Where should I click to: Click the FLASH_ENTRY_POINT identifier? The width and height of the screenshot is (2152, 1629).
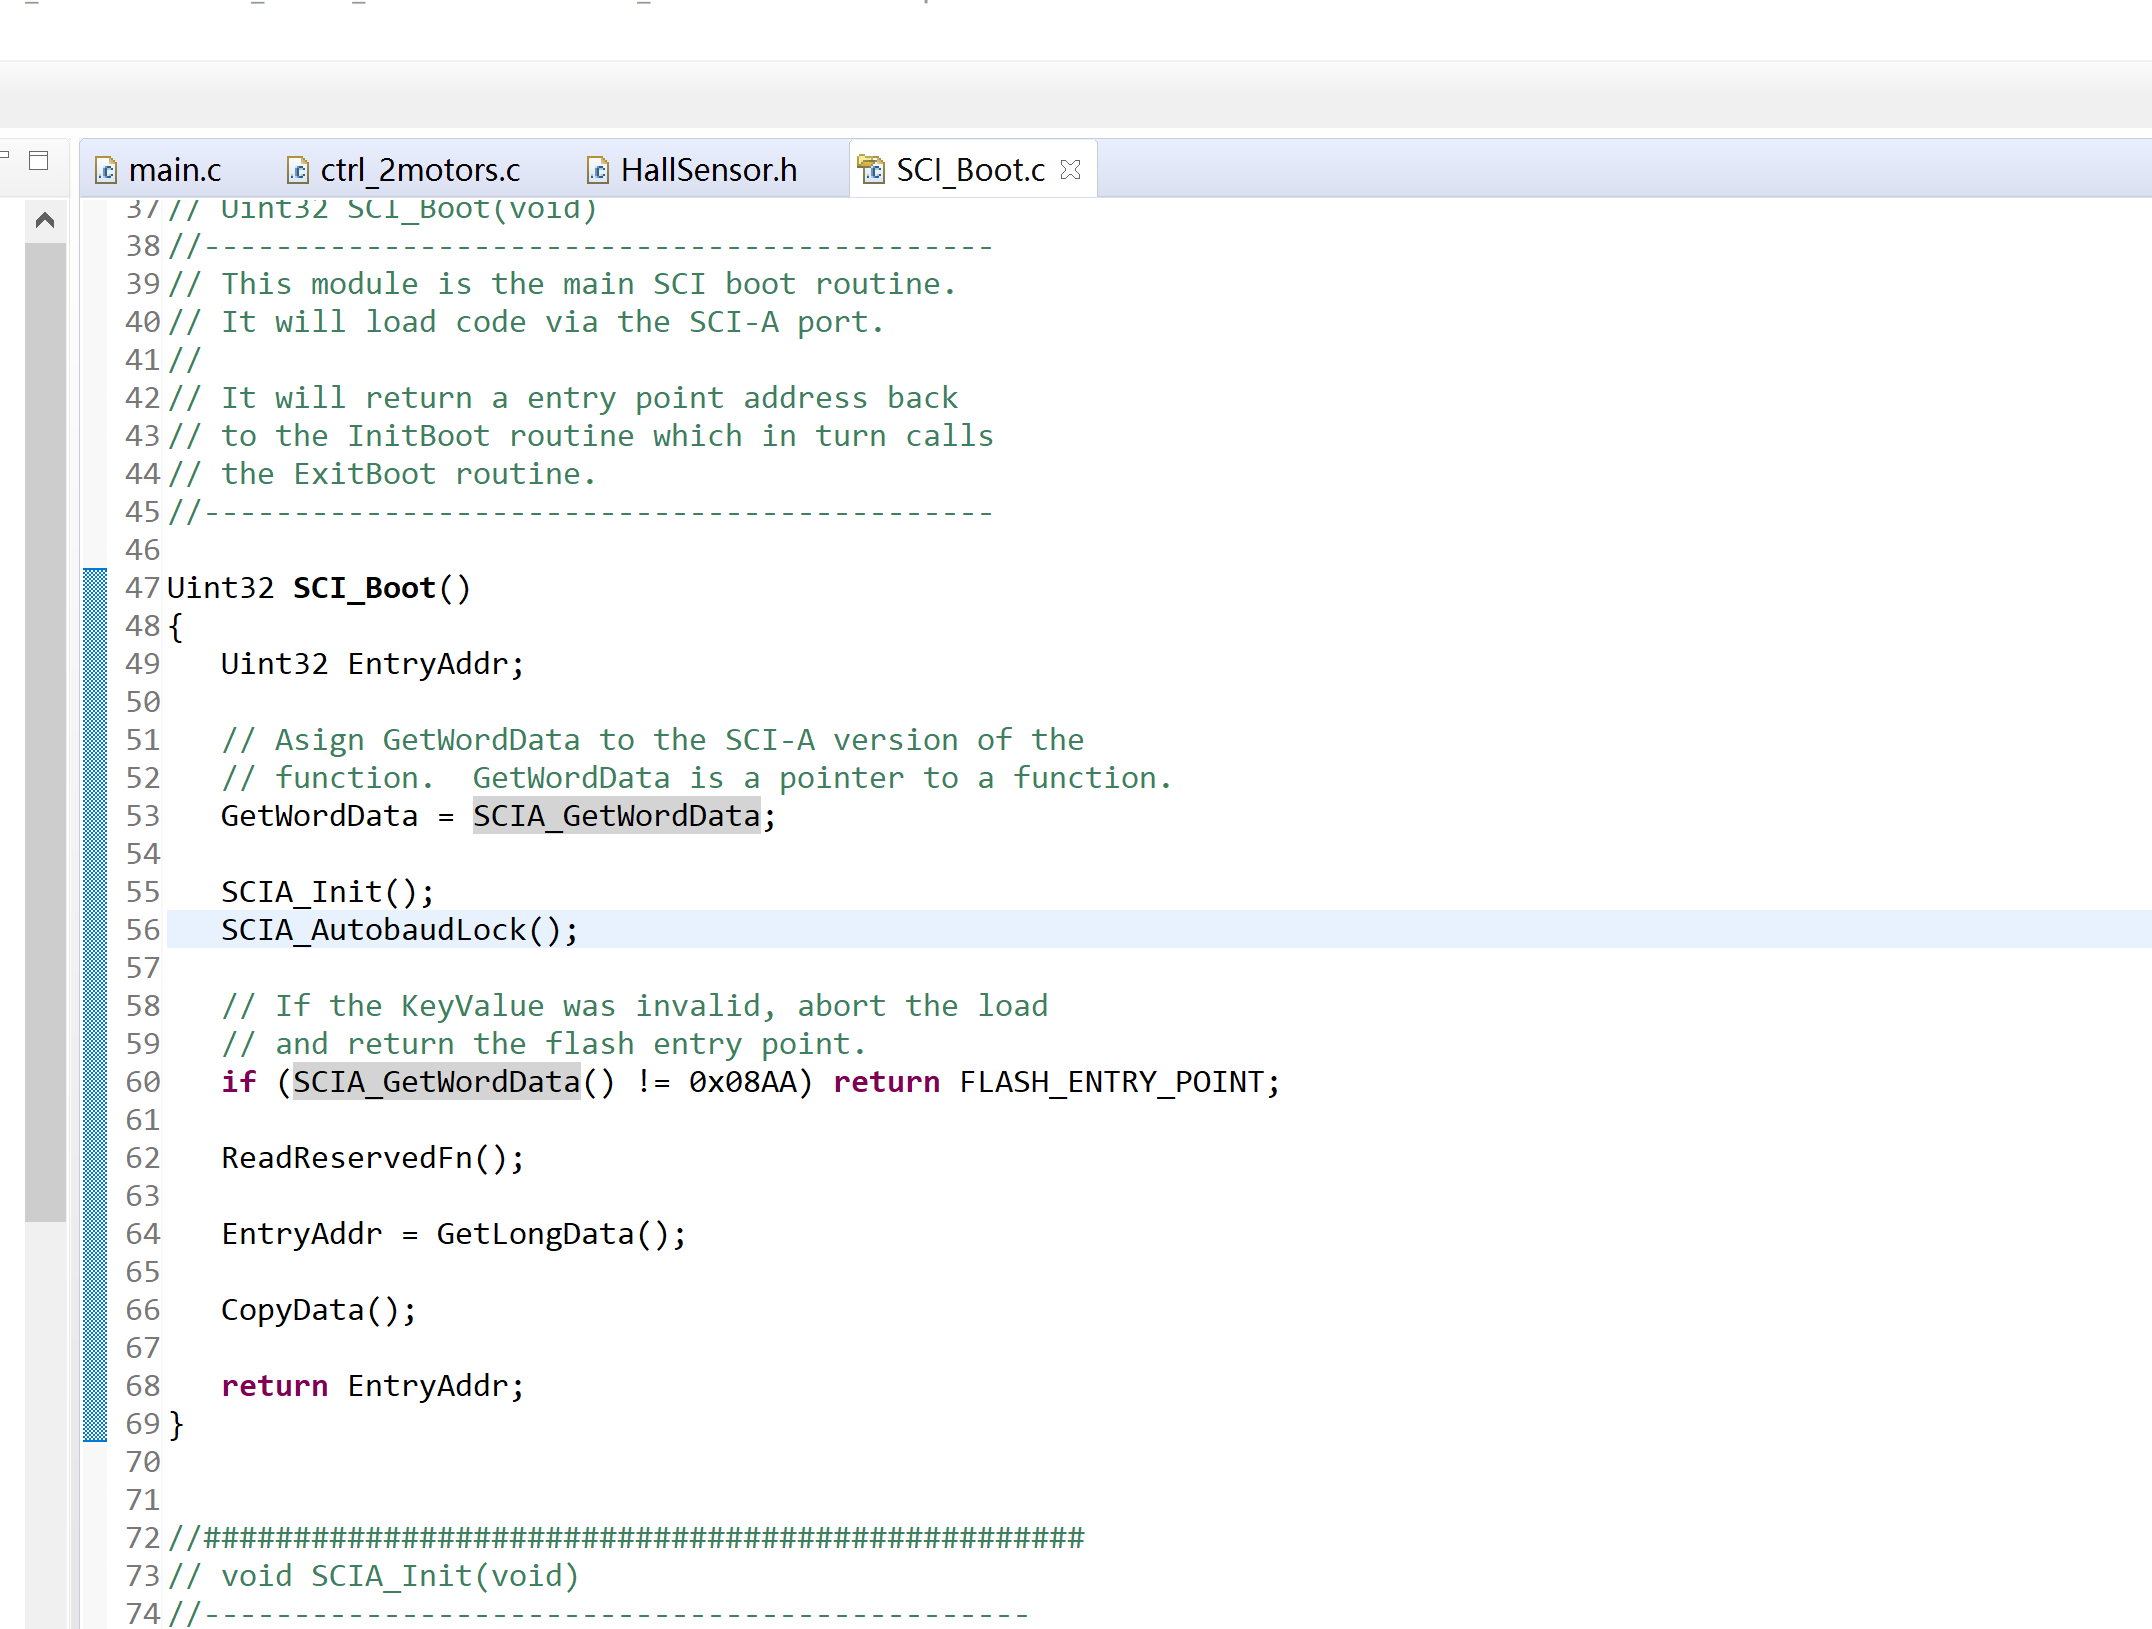click(x=1111, y=1082)
